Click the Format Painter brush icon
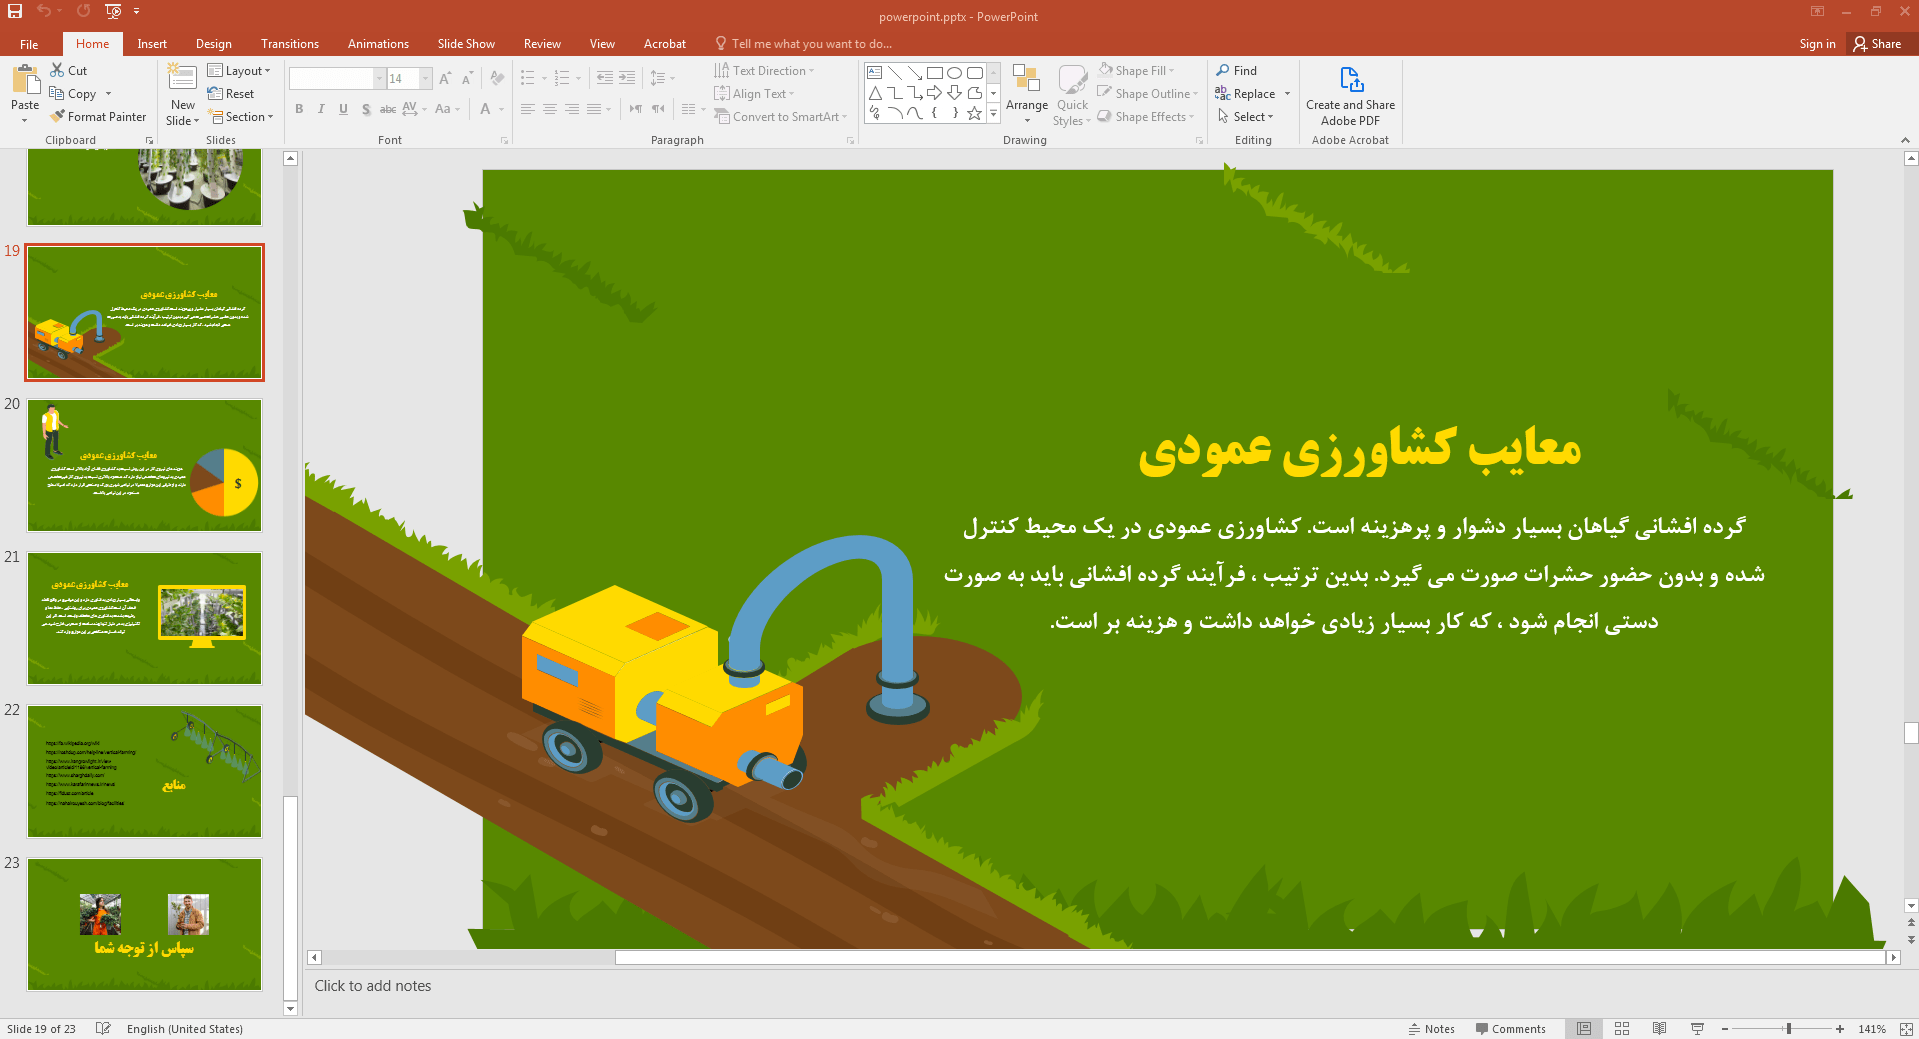 pyautogui.click(x=57, y=117)
